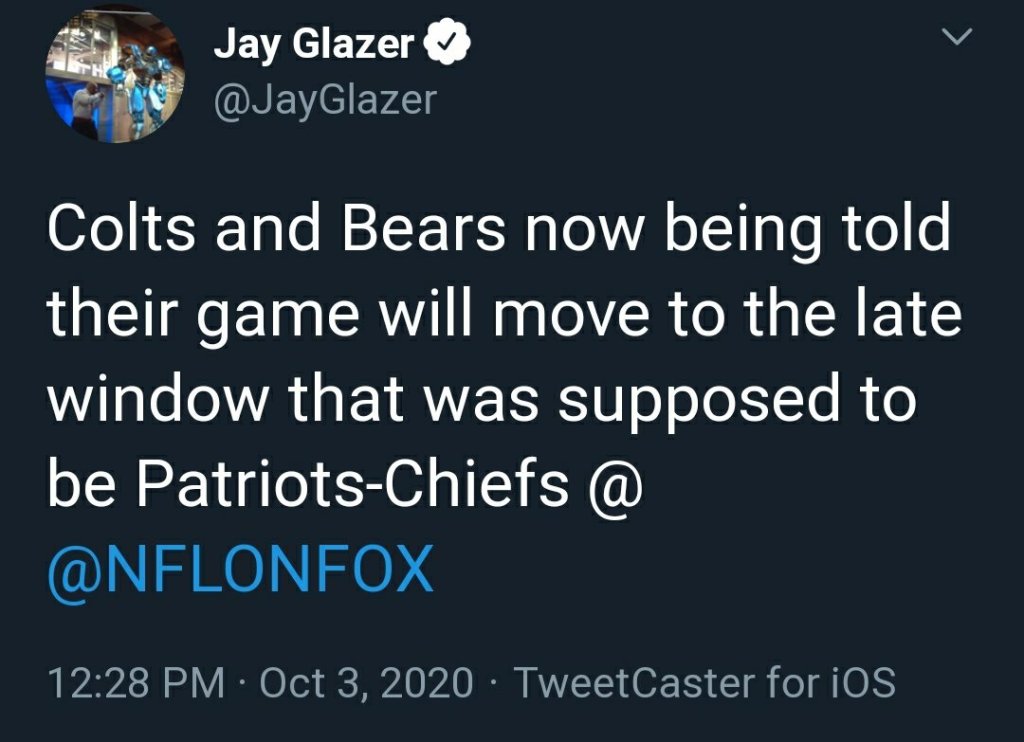Click the 12:28 PM timestamp
The height and width of the screenshot is (742, 1024).
click(136, 683)
